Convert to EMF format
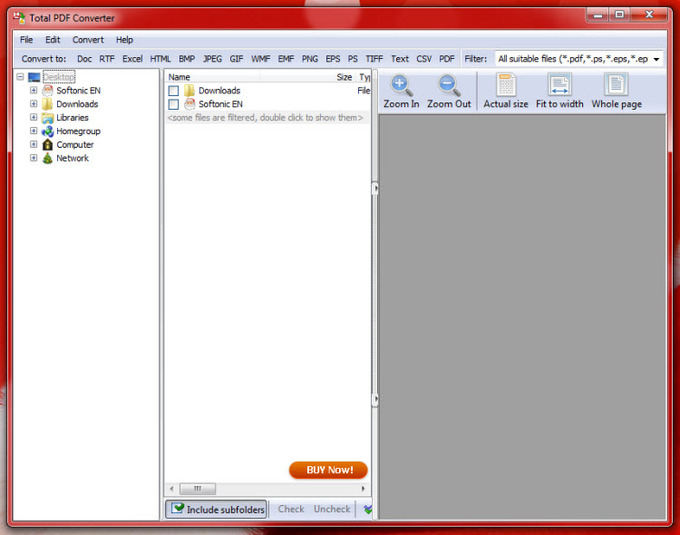The height and width of the screenshot is (535, 680). (286, 59)
